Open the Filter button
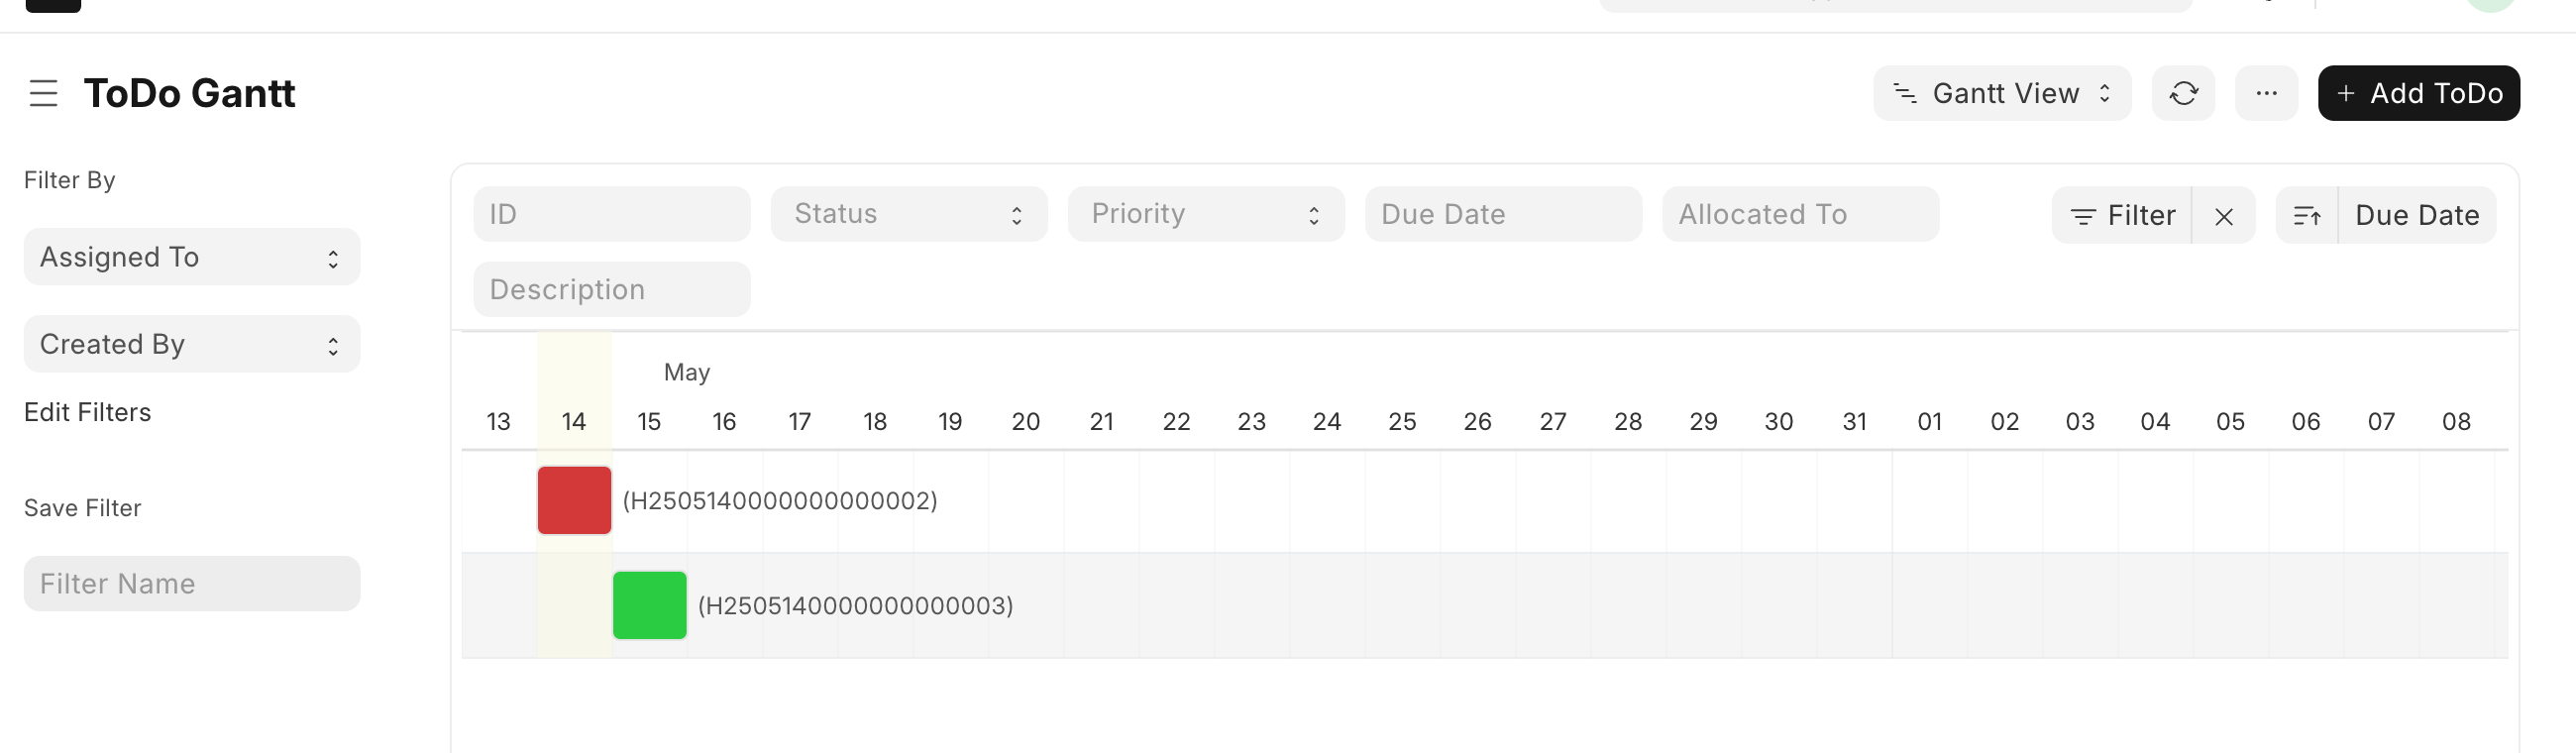 [x=2122, y=216]
